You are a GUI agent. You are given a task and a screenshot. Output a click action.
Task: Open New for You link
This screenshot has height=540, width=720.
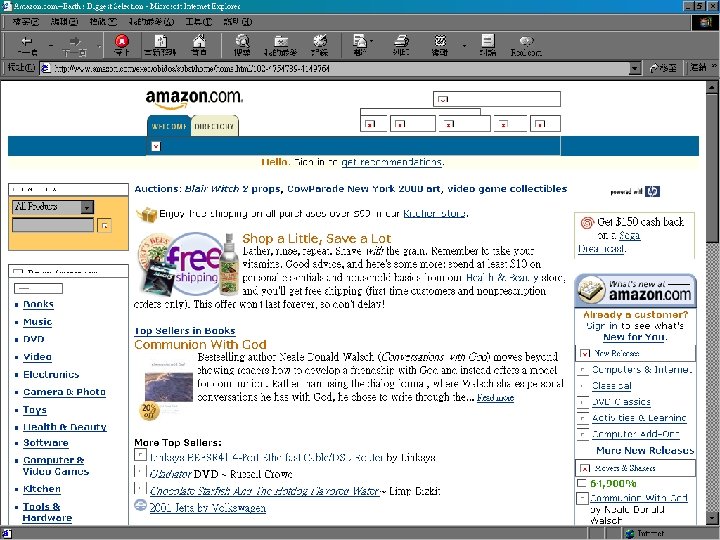point(635,337)
